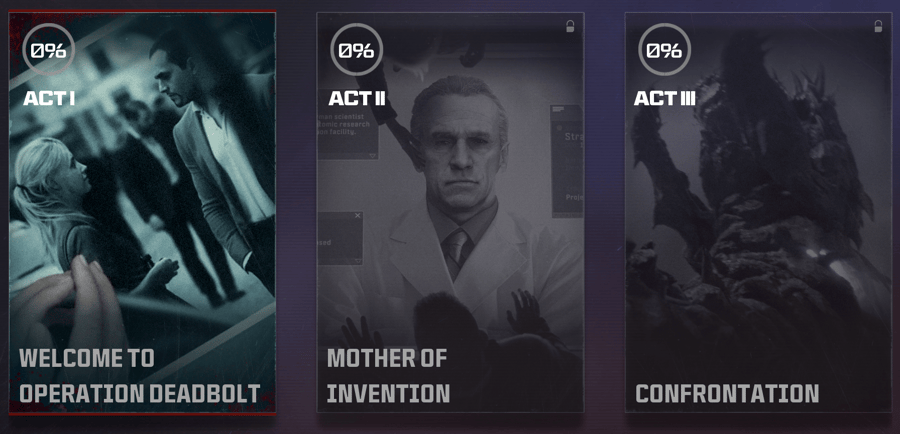Open the Confrontation title
Image resolution: width=900 pixels, height=434 pixels.
coord(727,393)
